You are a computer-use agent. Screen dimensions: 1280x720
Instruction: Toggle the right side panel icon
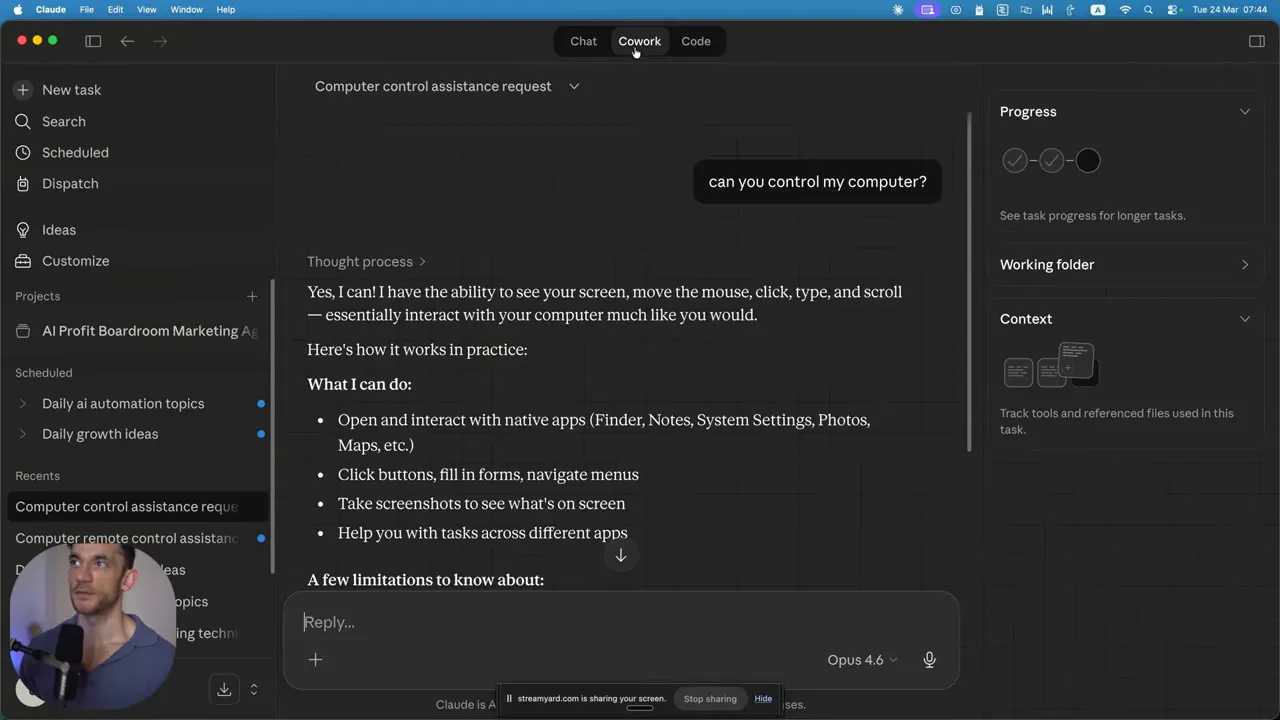(1257, 41)
